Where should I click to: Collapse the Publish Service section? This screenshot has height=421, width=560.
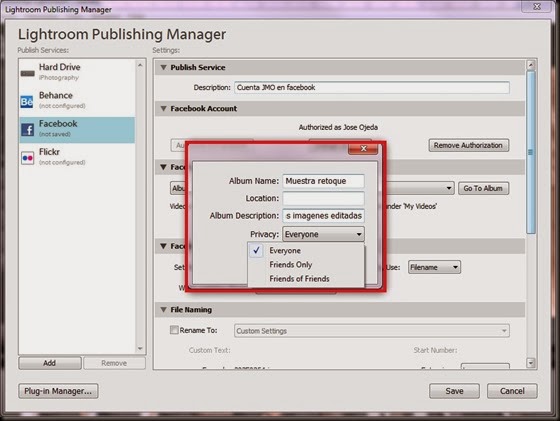click(x=164, y=67)
